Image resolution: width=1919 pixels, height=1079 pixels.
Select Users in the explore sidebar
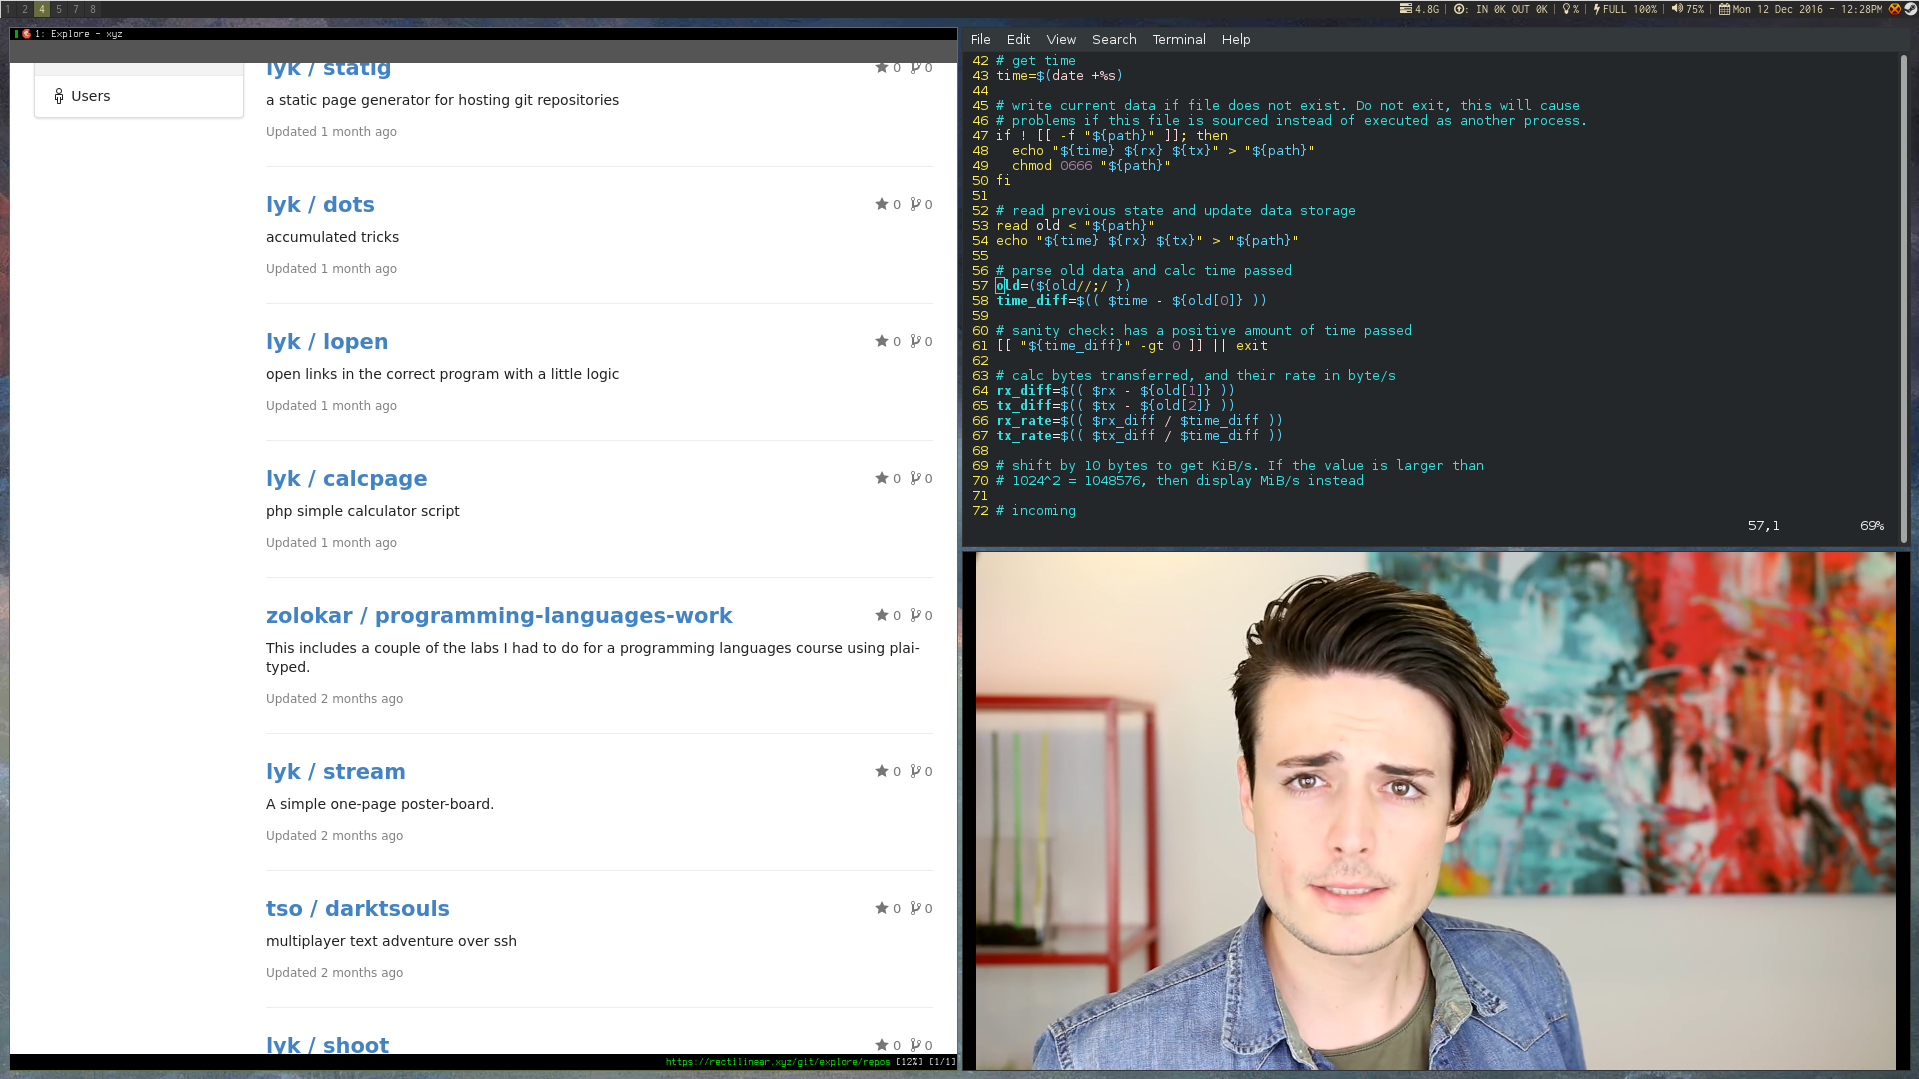click(139, 96)
